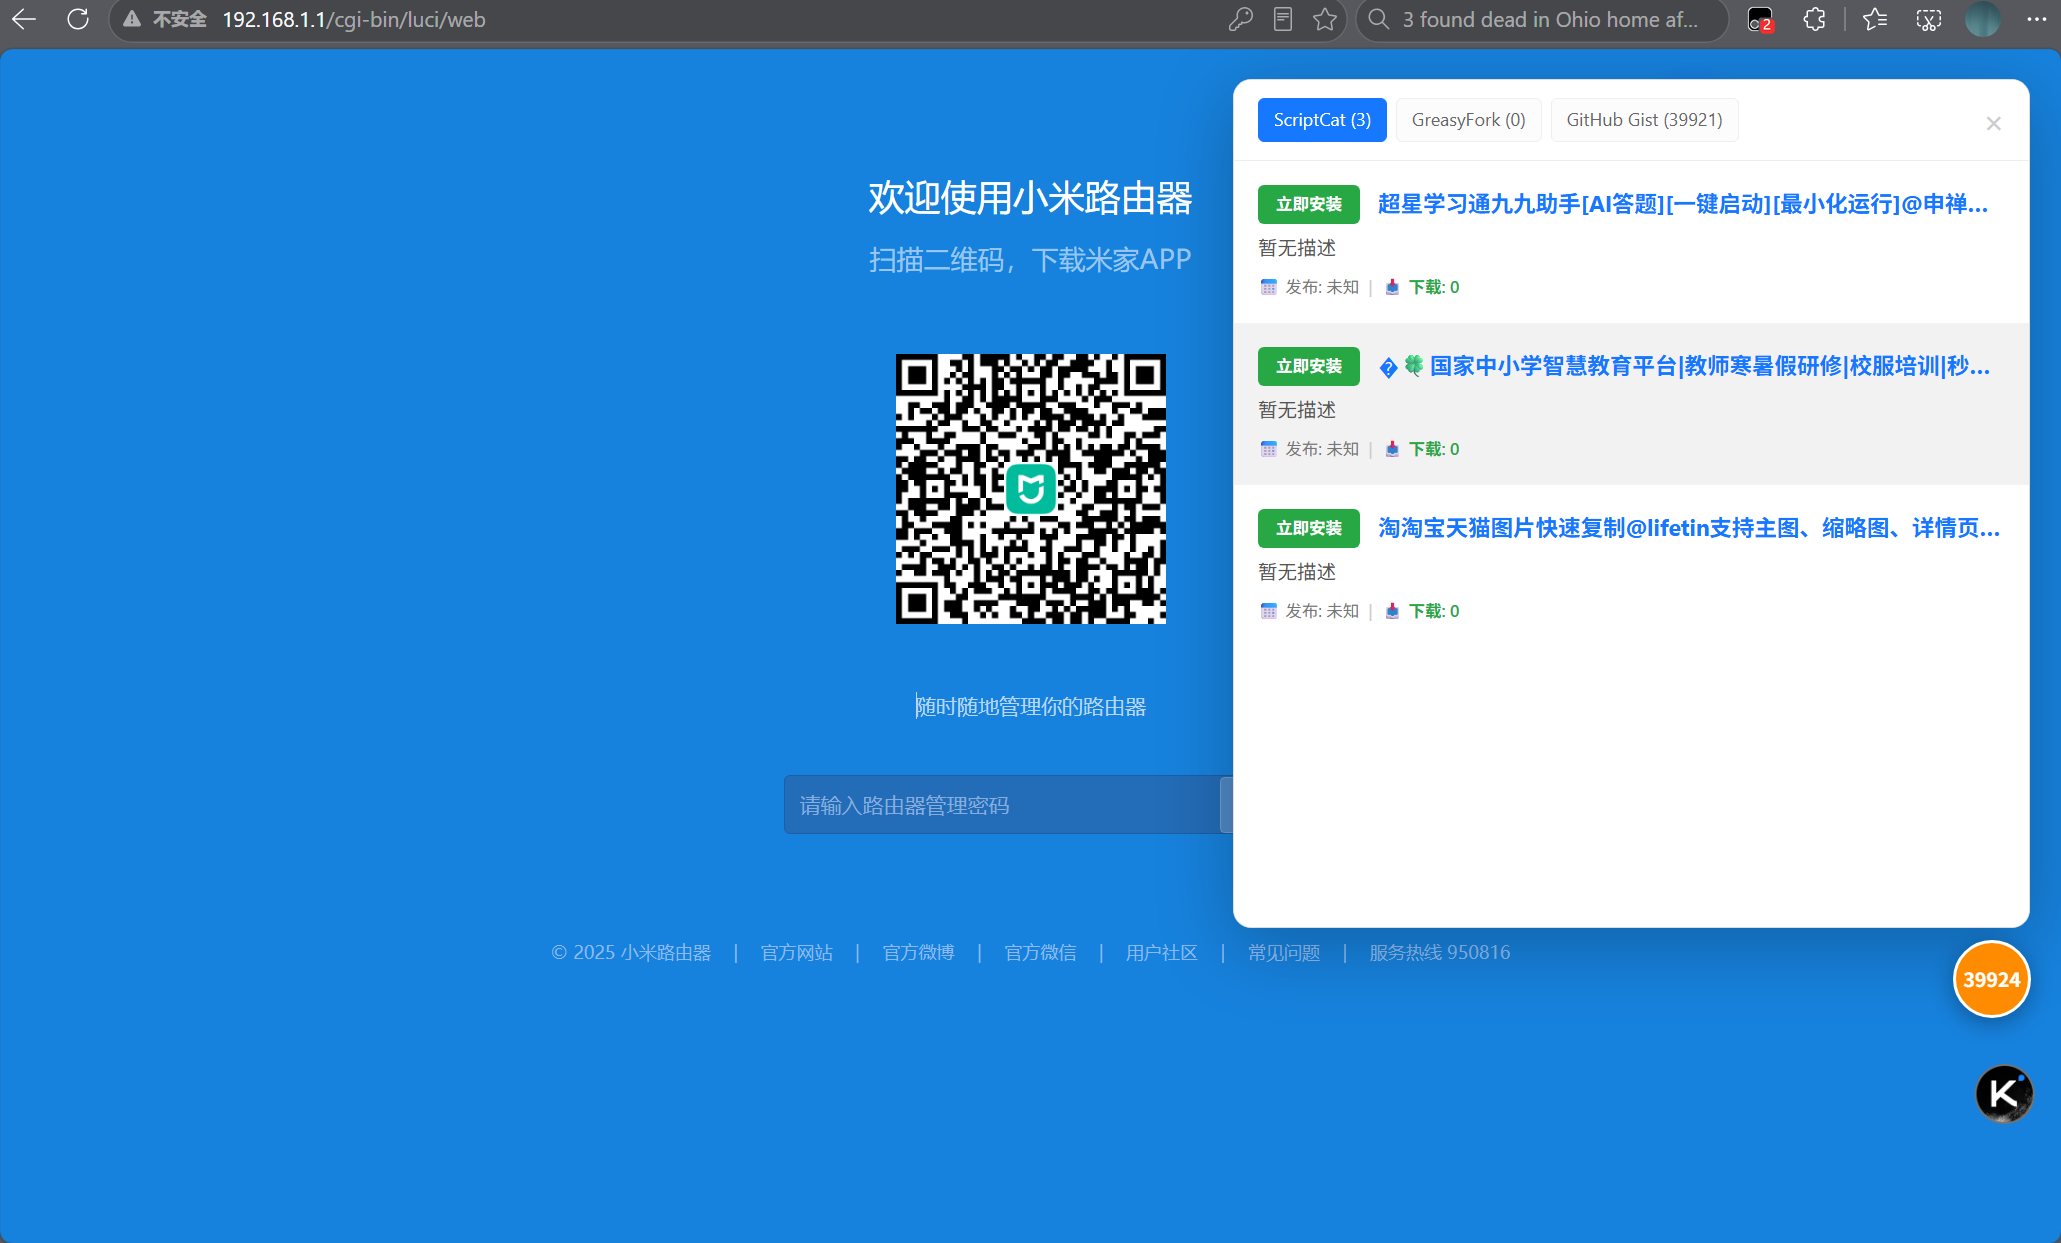Viewport: 2061px width, 1243px height.
Task: Click the 欢迎使用小米路由器 heading text
Action: tap(1030, 198)
